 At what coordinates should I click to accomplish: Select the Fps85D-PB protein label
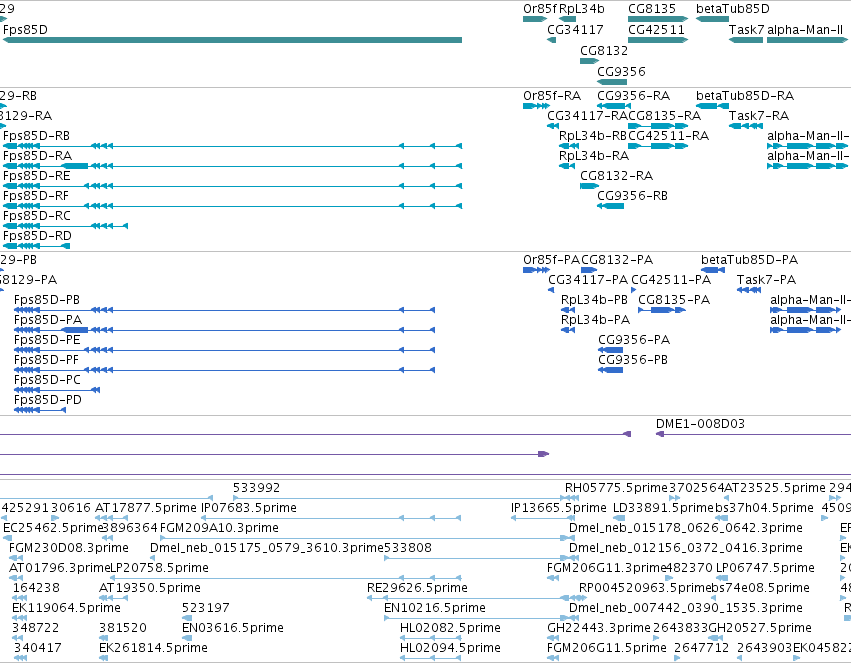click(x=47, y=300)
